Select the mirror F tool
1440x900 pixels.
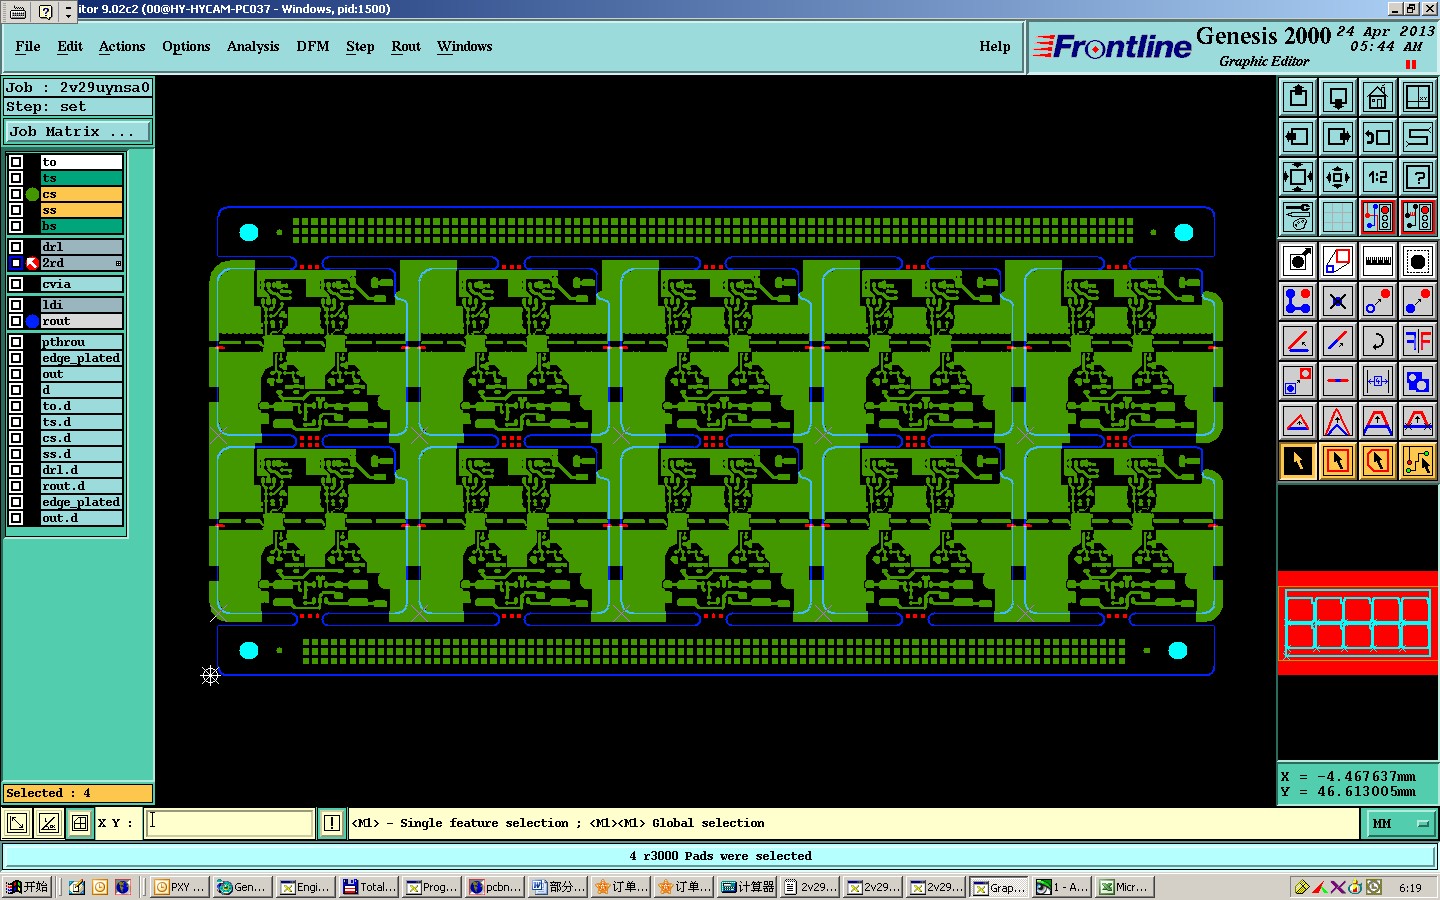point(1418,341)
